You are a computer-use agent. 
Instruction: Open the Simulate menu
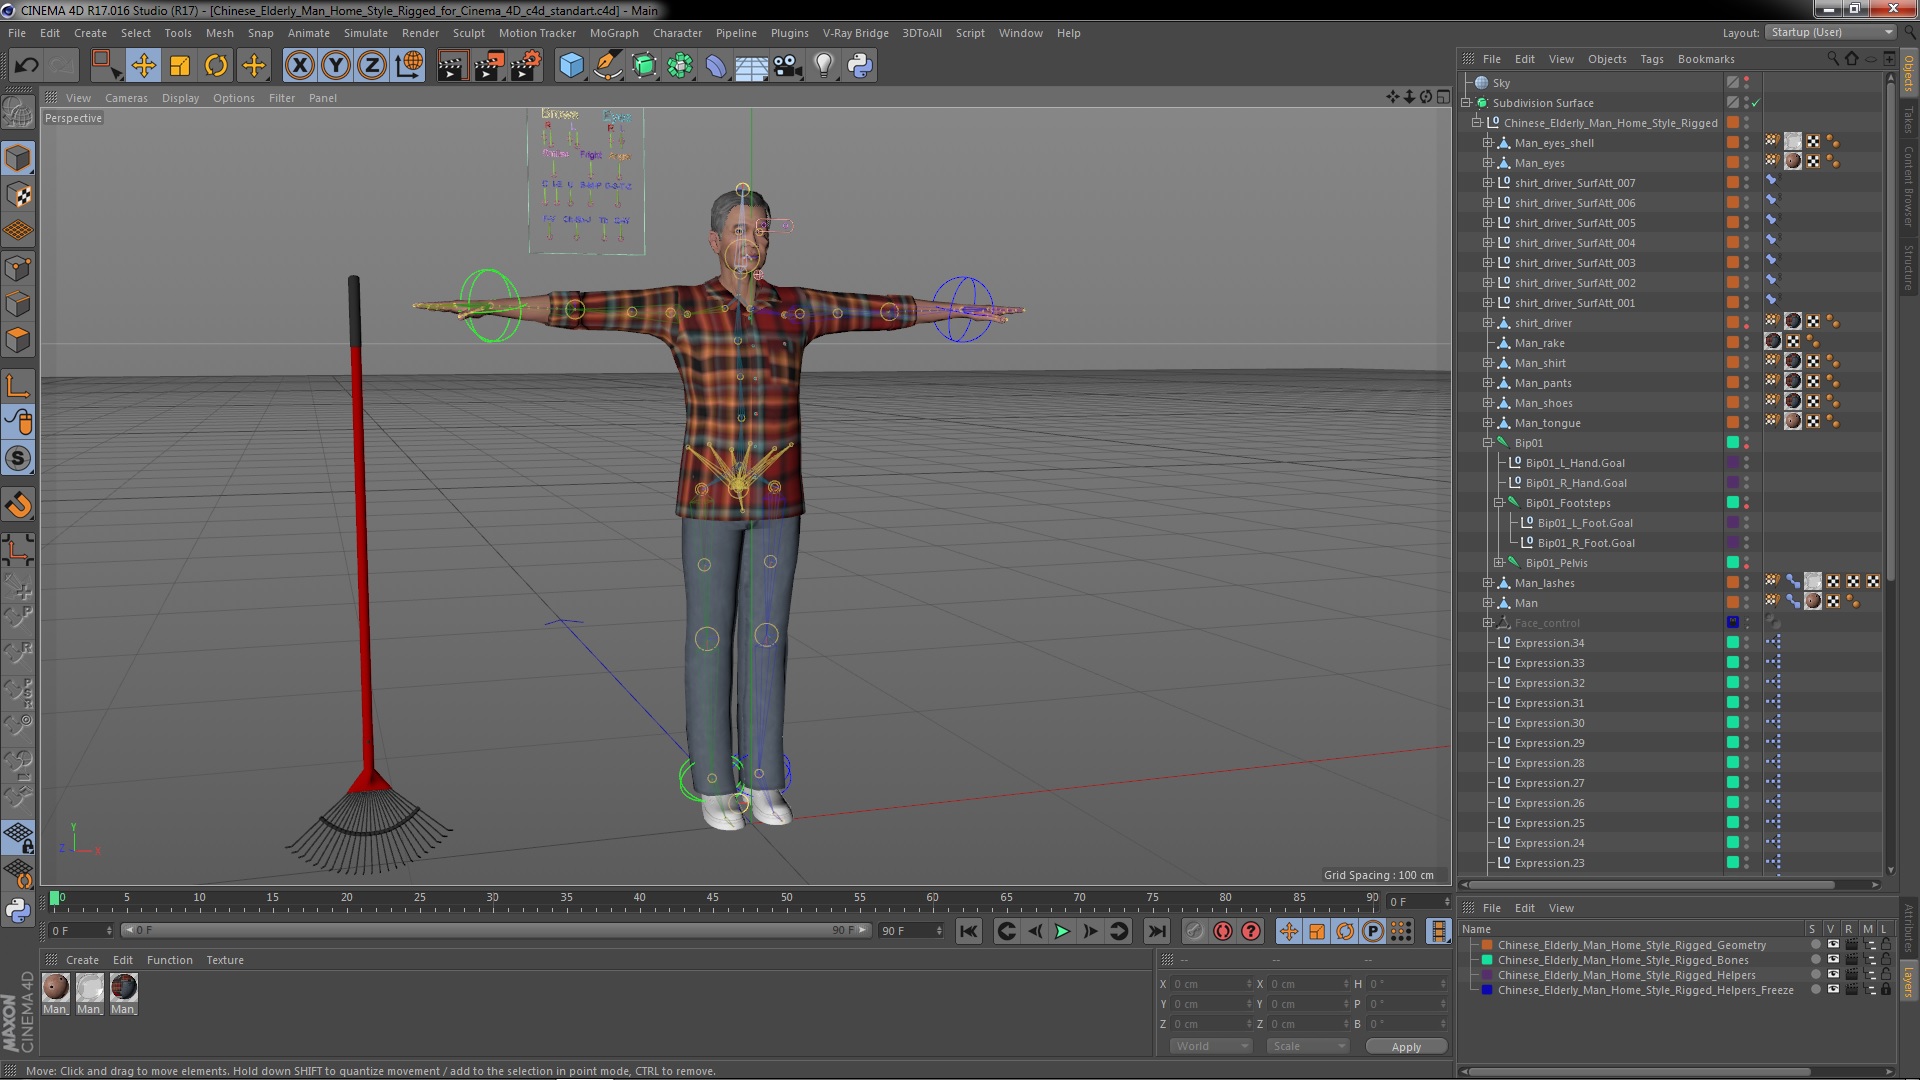coord(365,33)
